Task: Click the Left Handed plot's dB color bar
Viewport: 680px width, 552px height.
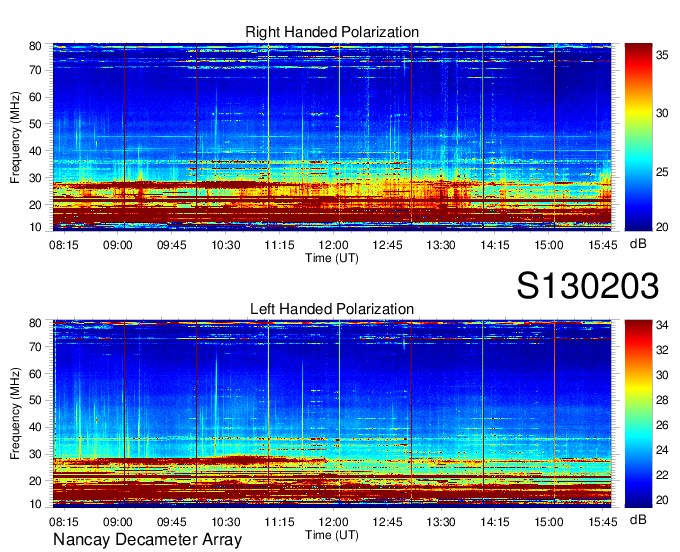Action: (638, 414)
